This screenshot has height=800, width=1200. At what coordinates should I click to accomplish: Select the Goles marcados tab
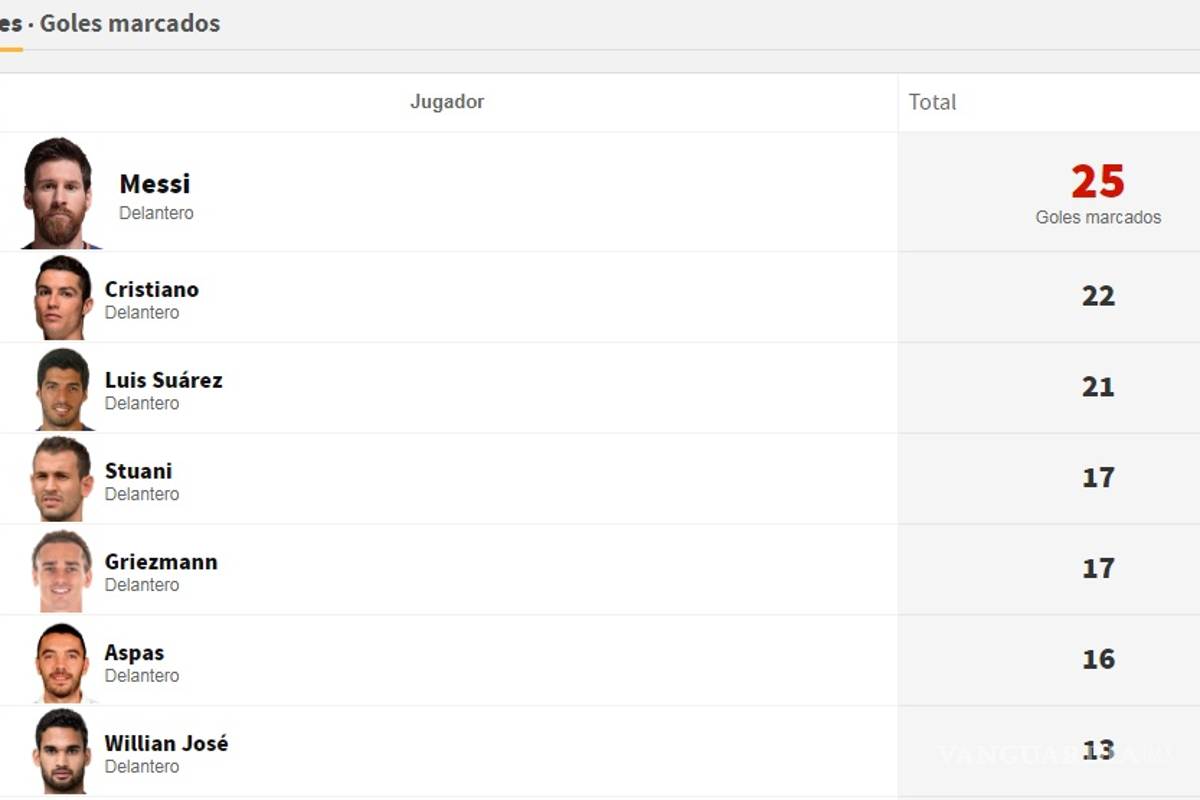point(130,24)
